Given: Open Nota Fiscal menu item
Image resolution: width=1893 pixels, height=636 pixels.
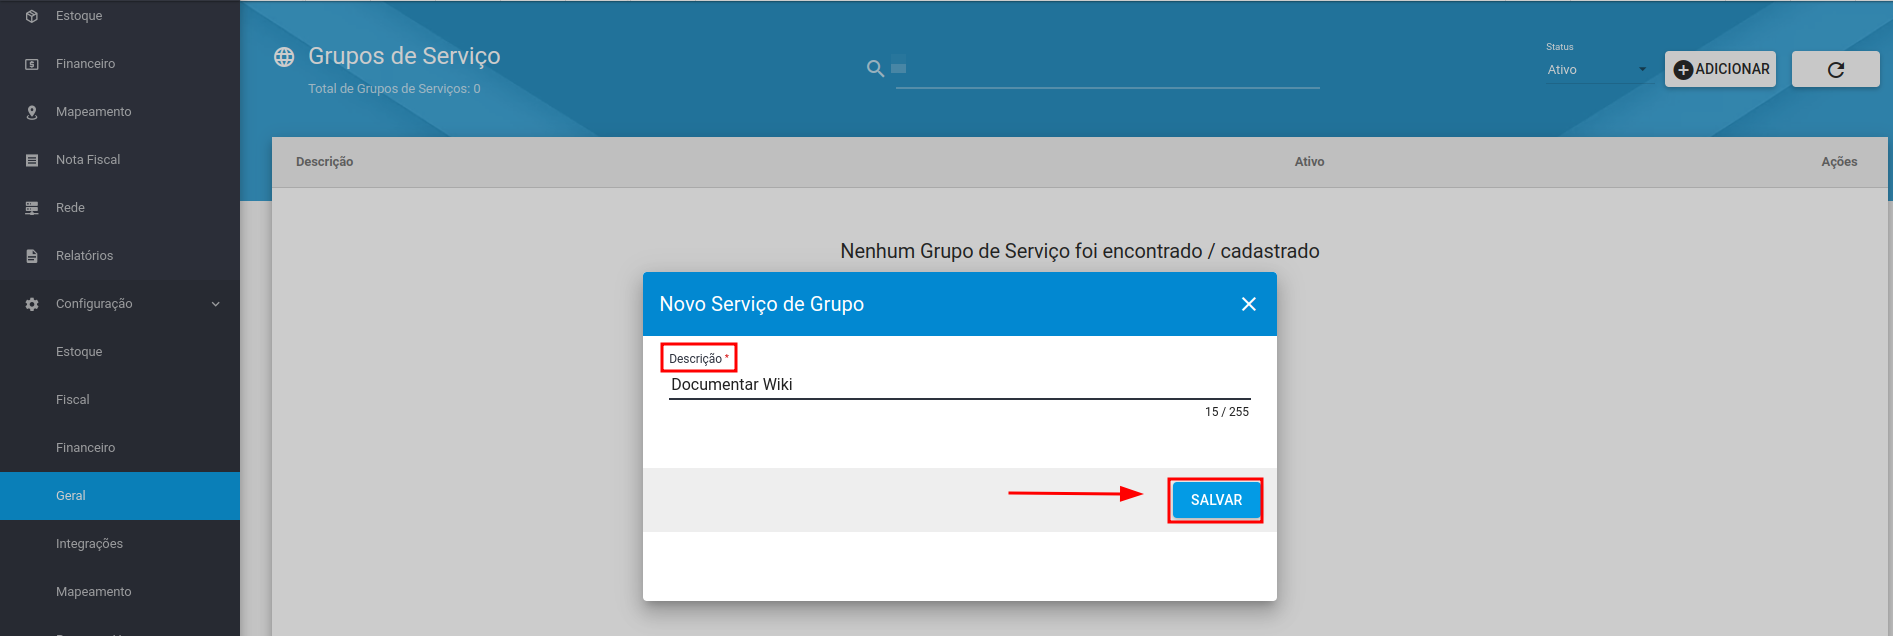Looking at the screenshot, I should [120, 160].
